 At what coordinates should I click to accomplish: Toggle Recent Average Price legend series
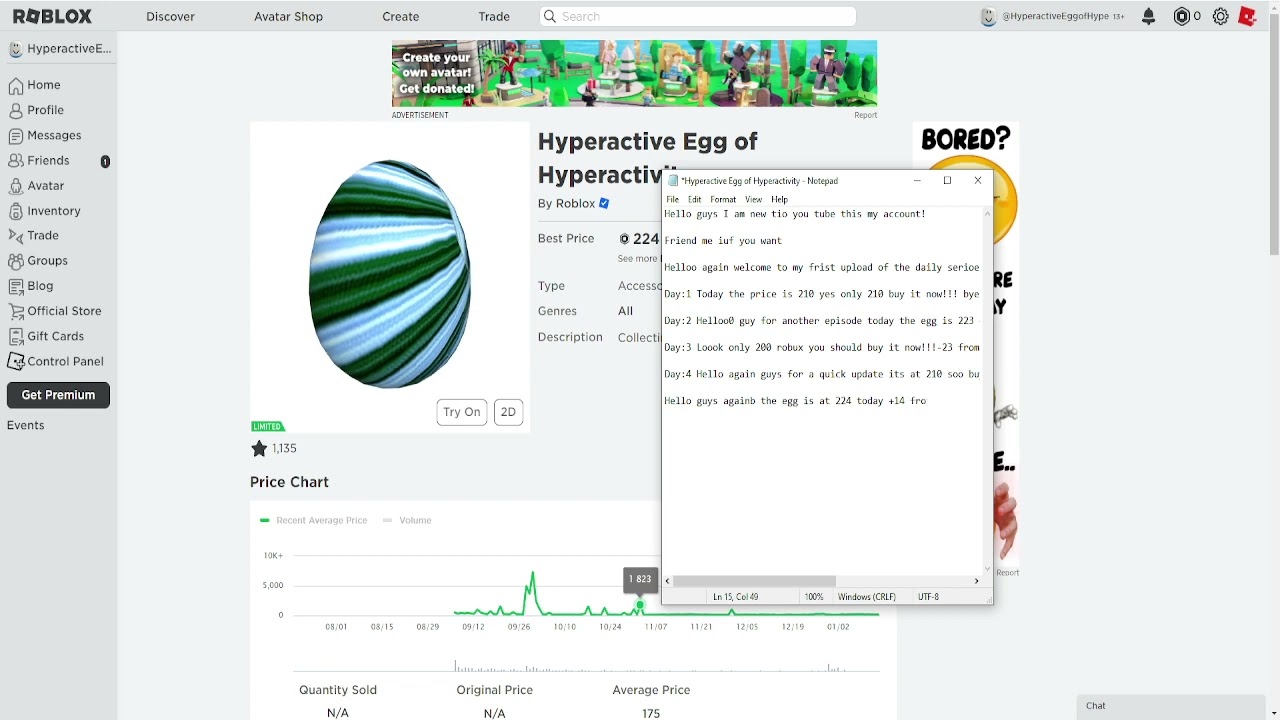(x=313, y=520)
